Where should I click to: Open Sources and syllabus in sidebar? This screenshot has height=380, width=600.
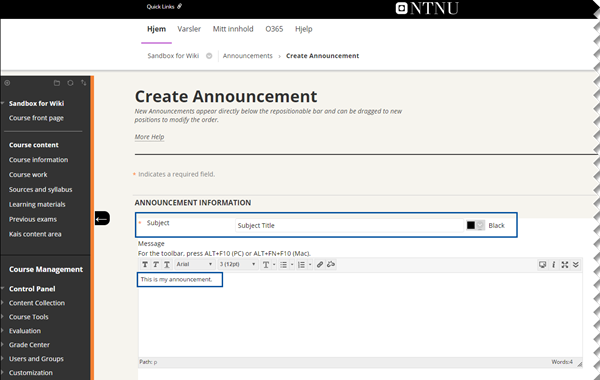coord(41,189)
